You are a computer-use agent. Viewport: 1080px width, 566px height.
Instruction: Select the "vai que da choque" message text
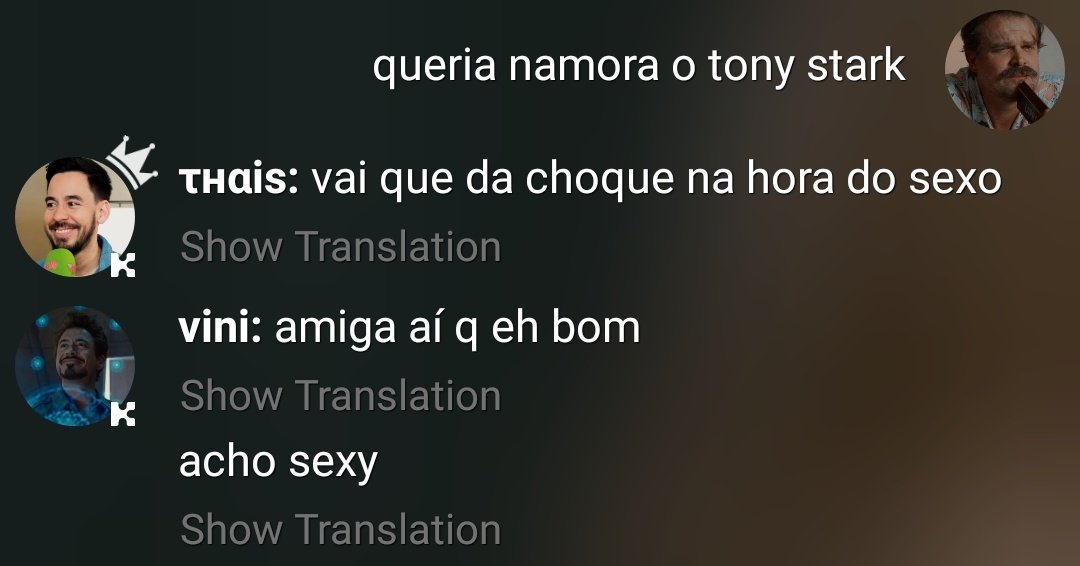pyautogui.click(x=656, y=180)
